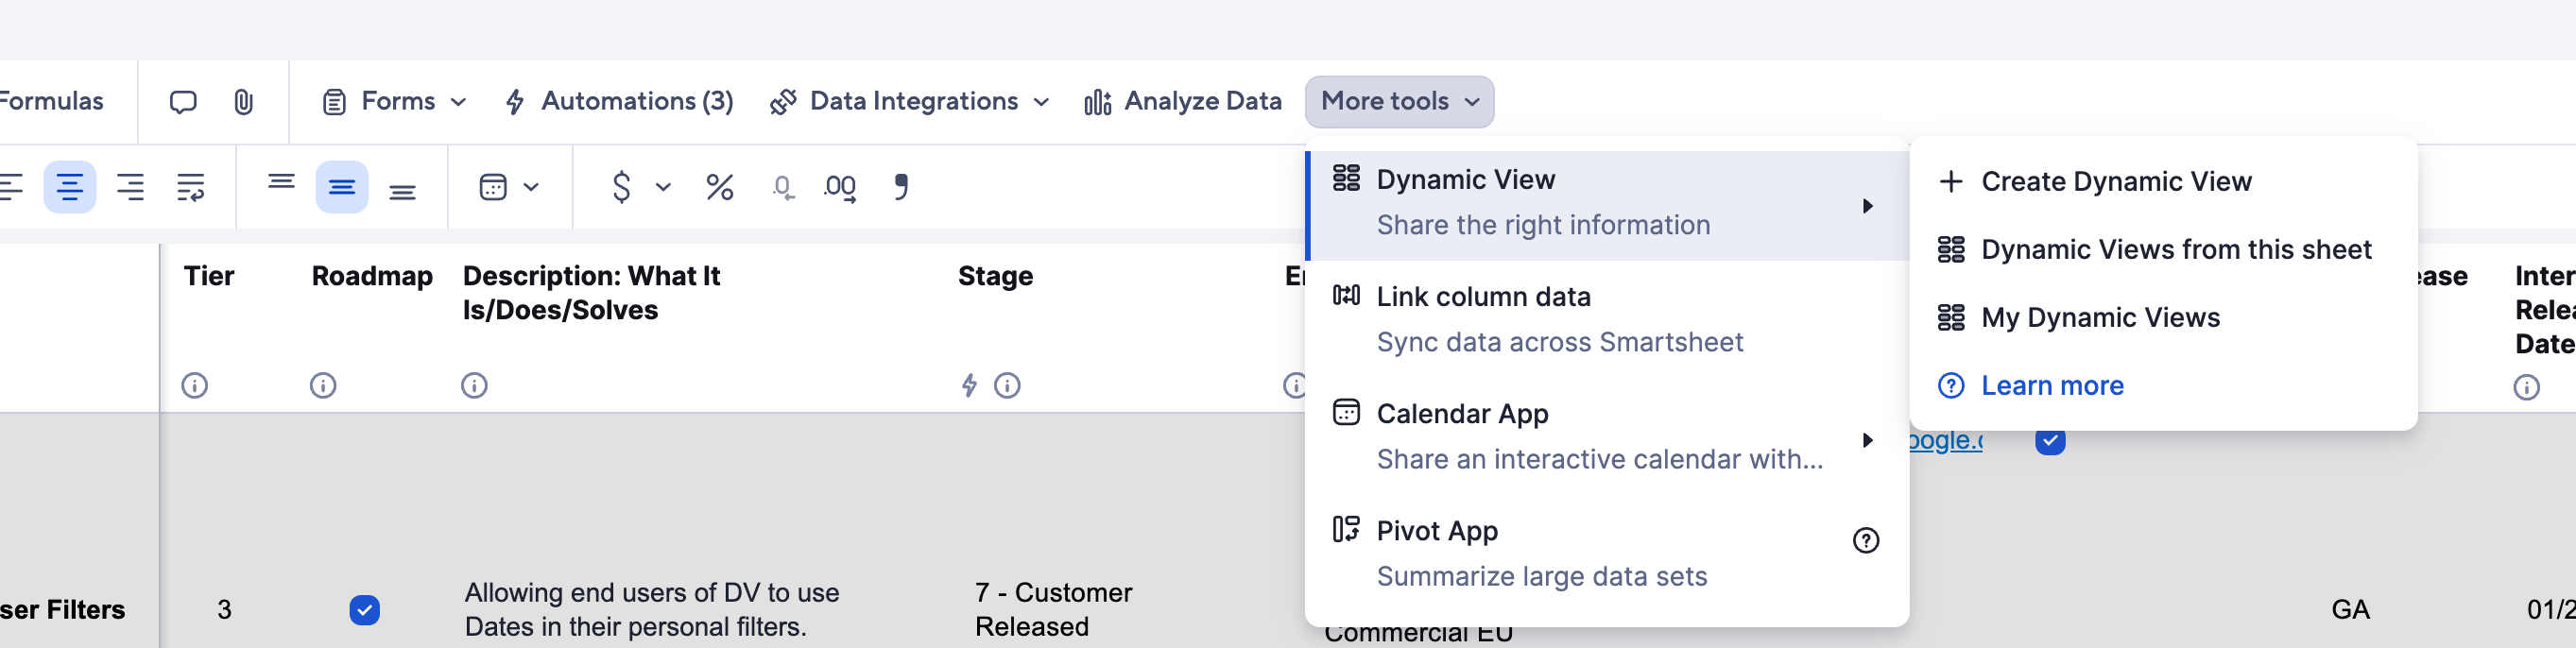The width and height of the screenshot is (2576, 648).
Task: Apply currency format with the dollar icon
Action: 621,187
